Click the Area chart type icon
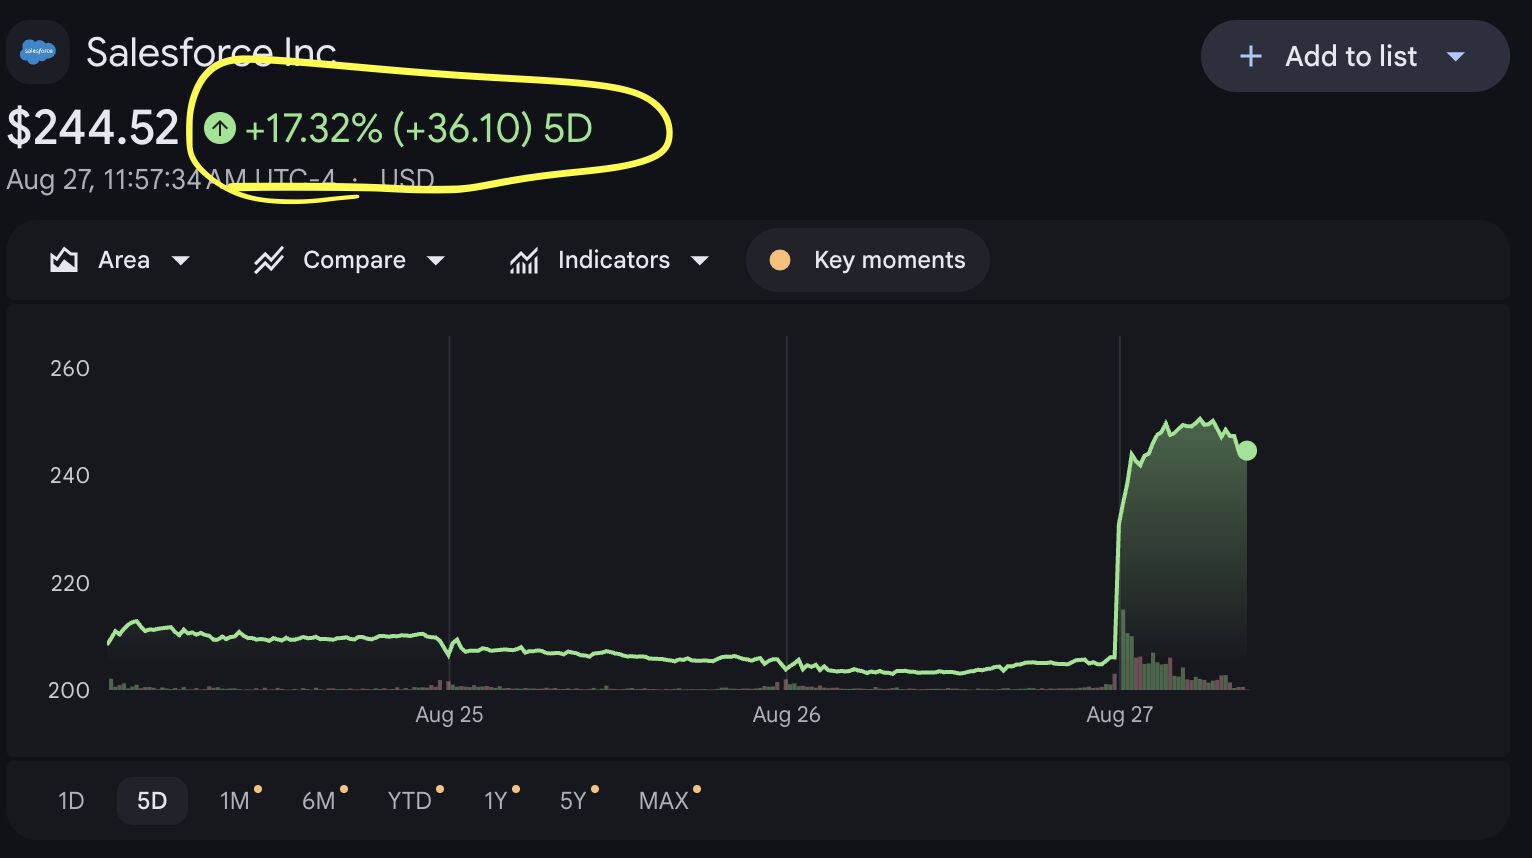Screen dimensions: 1532x858 pyautogui.click(x=64, y=260)
